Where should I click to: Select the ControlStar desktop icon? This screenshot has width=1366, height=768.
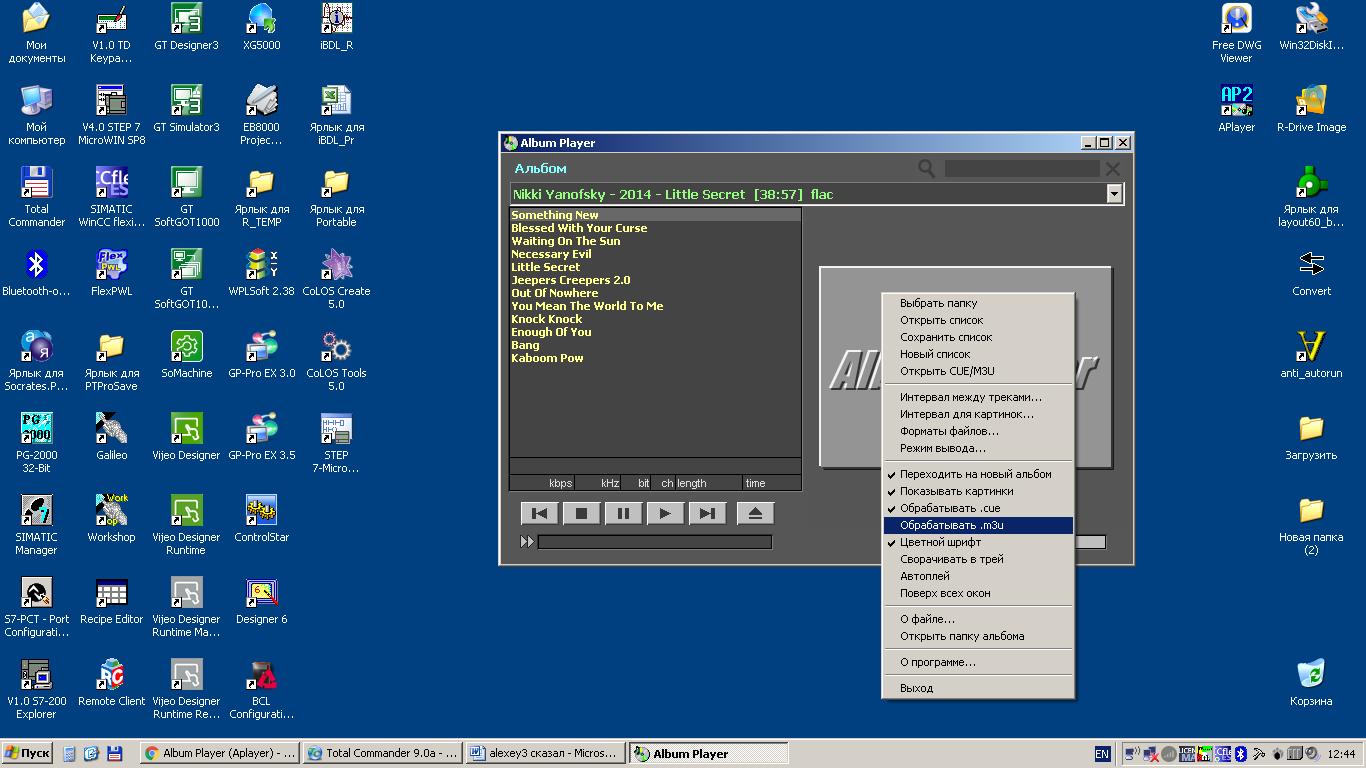pos(261,519)
